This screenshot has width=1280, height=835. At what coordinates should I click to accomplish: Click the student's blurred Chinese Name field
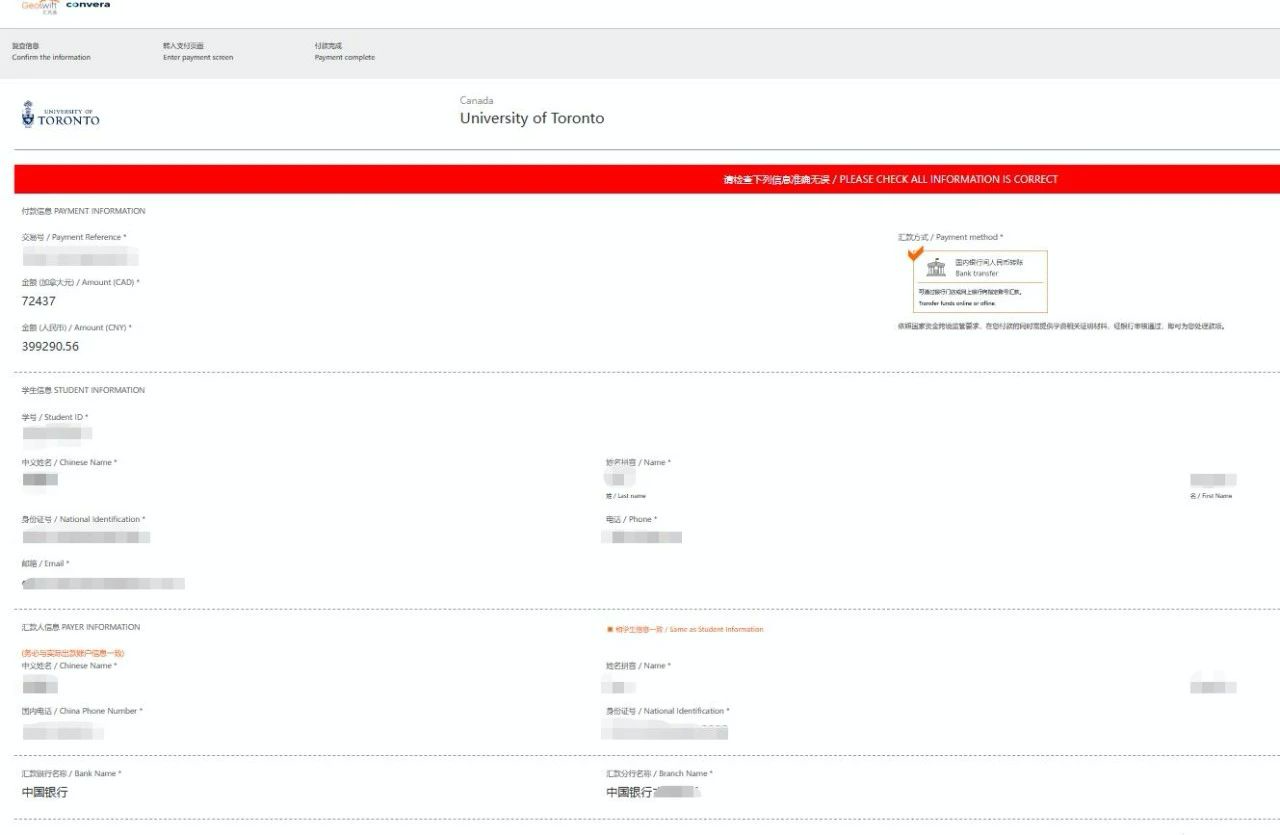(x=40, y=480)
